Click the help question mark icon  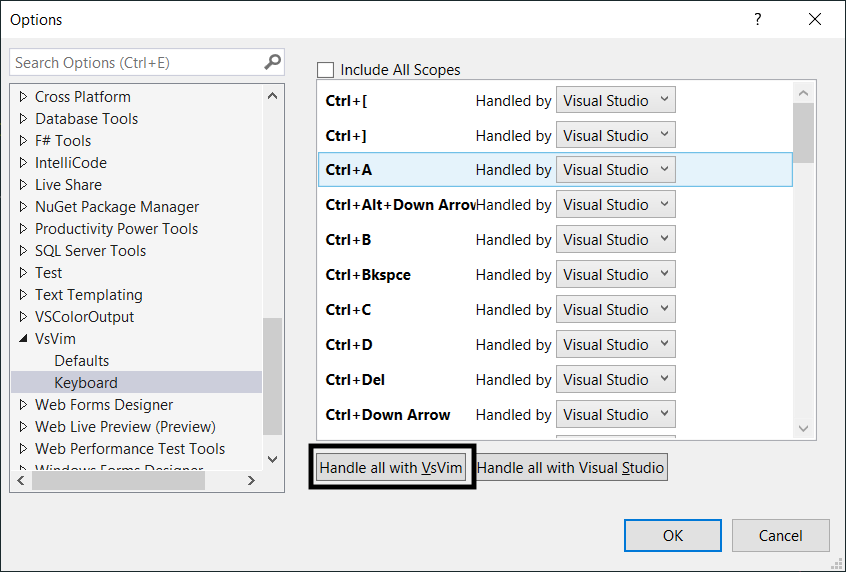pyautogui.click(x=758, y=19)
